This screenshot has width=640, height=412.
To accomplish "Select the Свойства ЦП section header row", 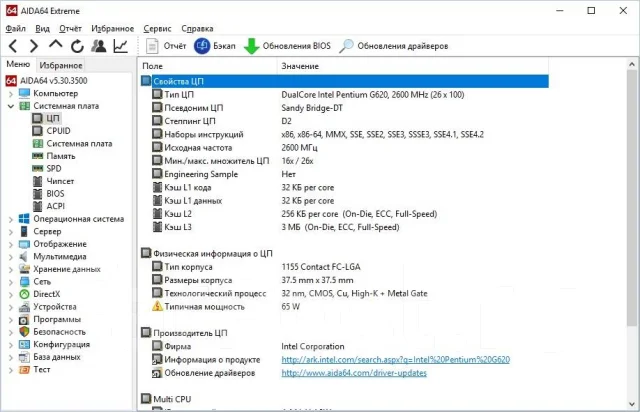I will [344, 81].
